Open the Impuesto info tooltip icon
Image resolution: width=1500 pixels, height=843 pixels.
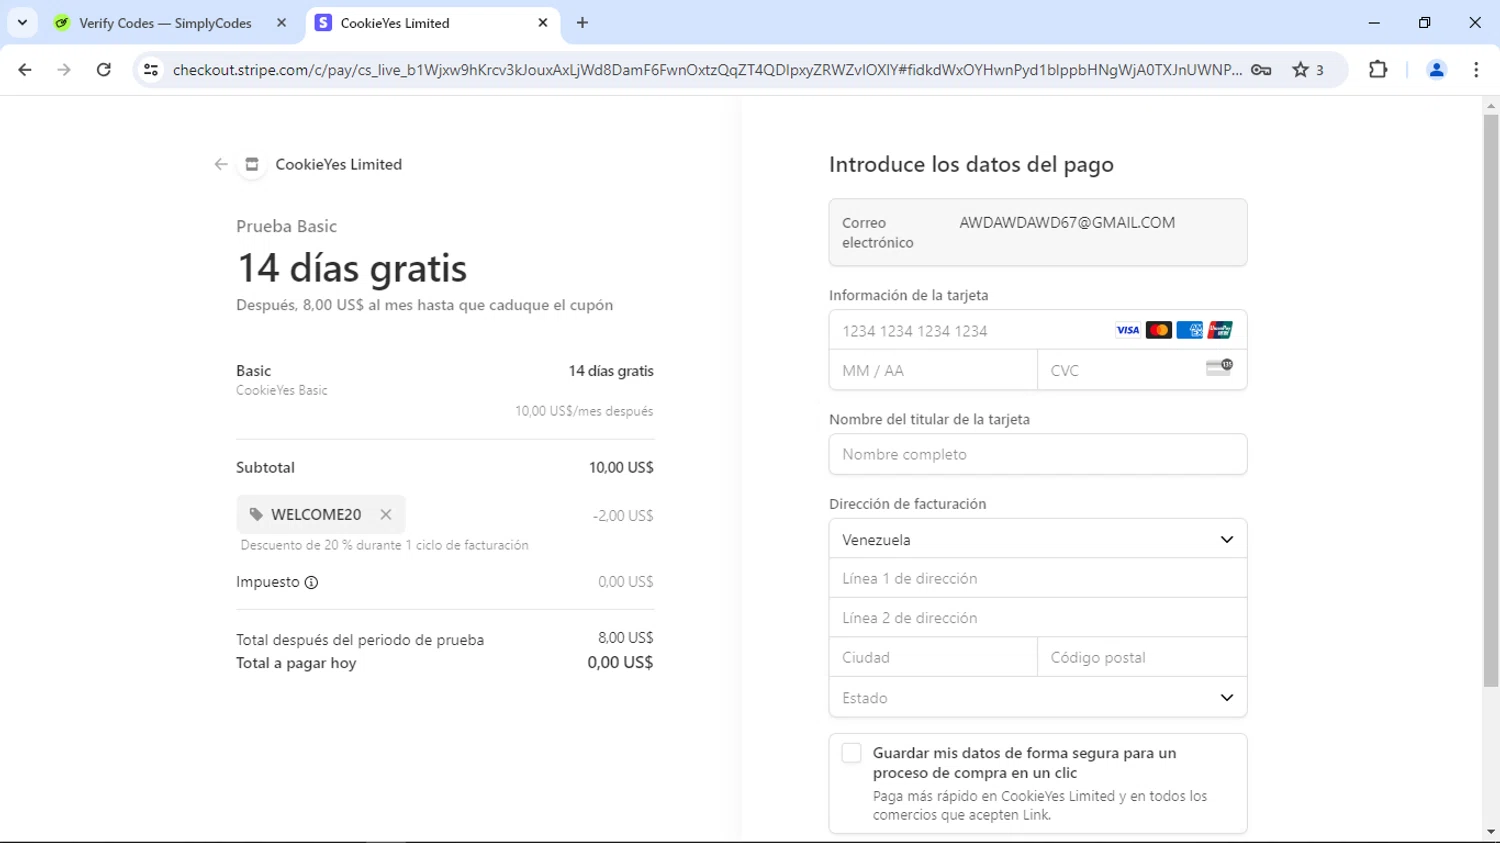(x=311, y=582)
